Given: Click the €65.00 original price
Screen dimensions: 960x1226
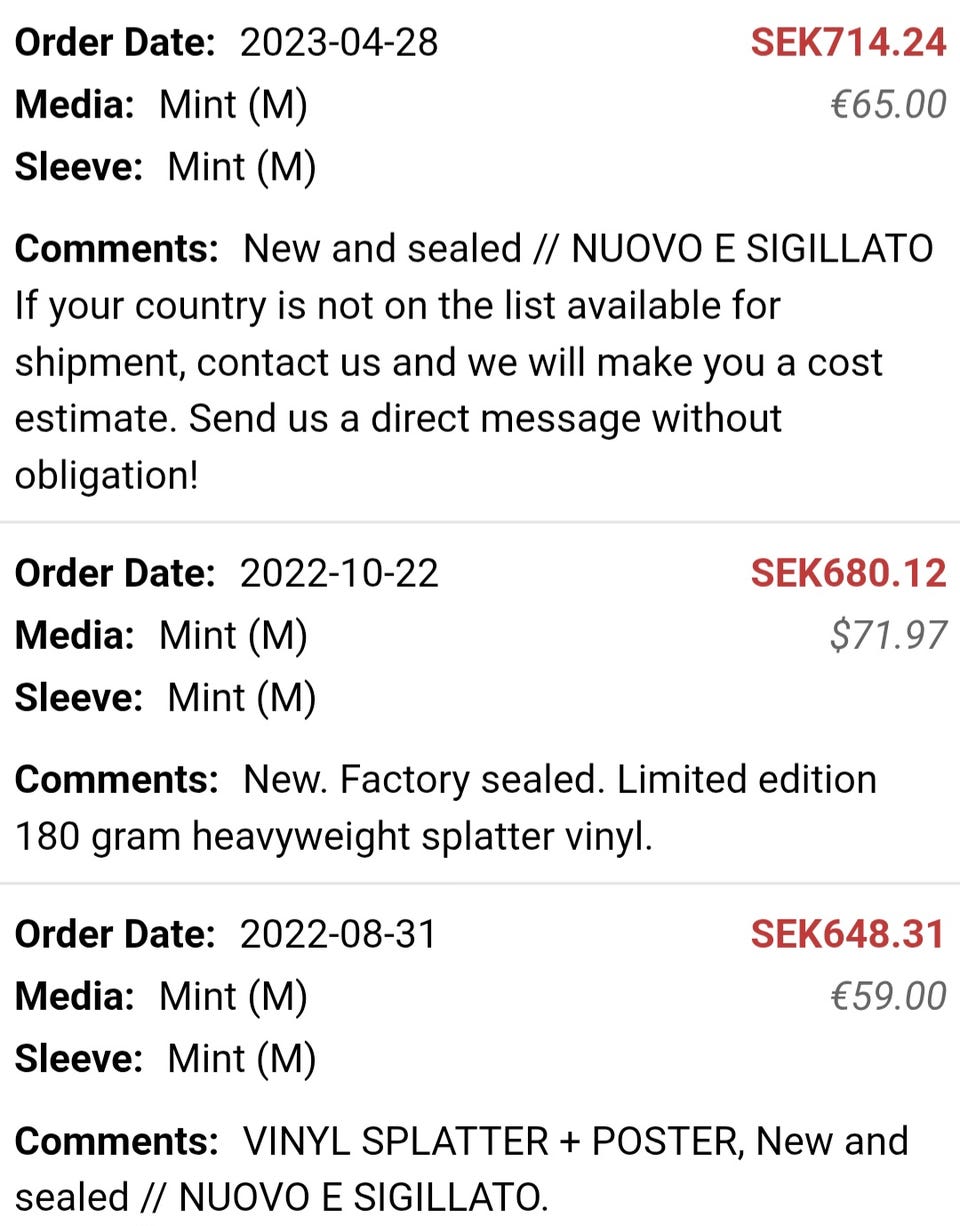Looking at the screenshot, I should [x=888, y=104].
